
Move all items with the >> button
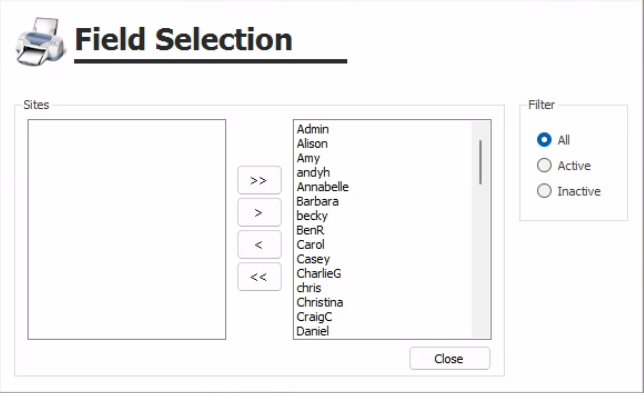[x=259, y=180]
